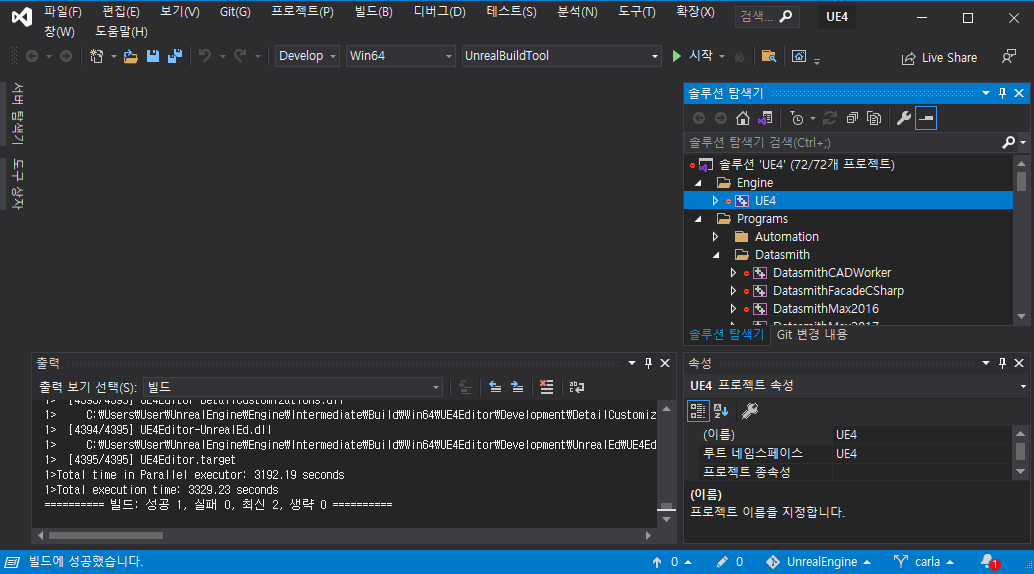
Task: Open the 도구 상자 side tab
Action: pyautogui.click(x=18, y=185)
